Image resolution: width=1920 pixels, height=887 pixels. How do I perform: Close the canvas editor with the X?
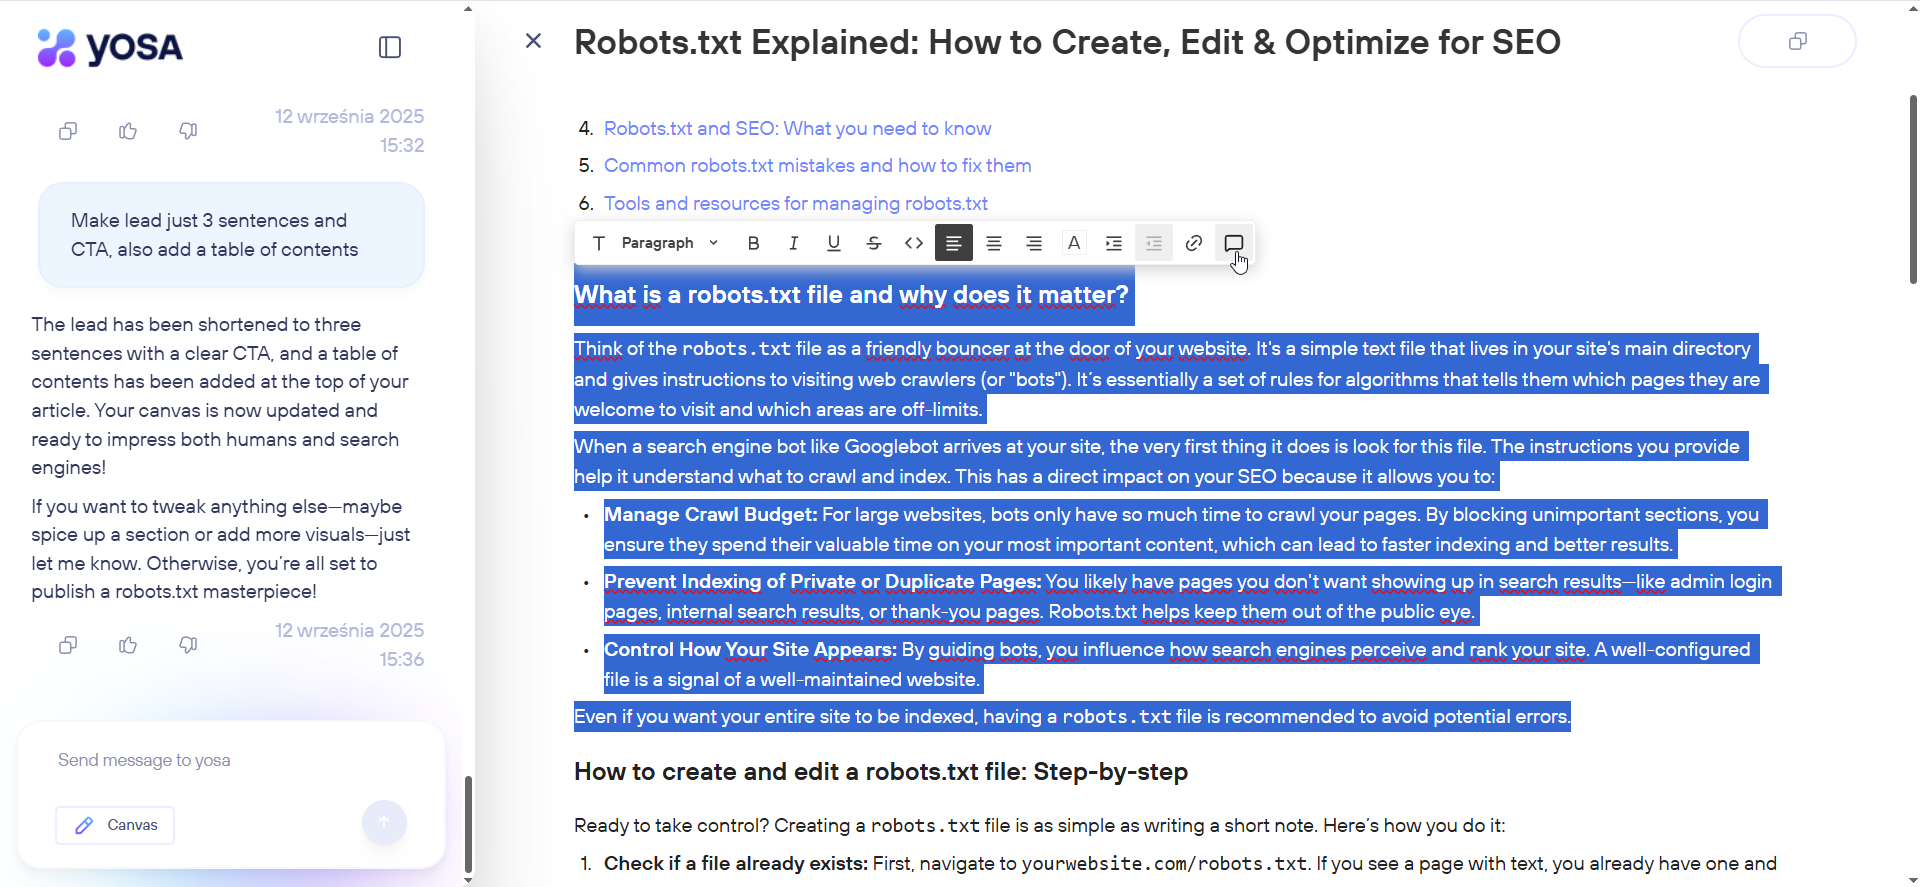pyautogui.click(x=534, y=41)
